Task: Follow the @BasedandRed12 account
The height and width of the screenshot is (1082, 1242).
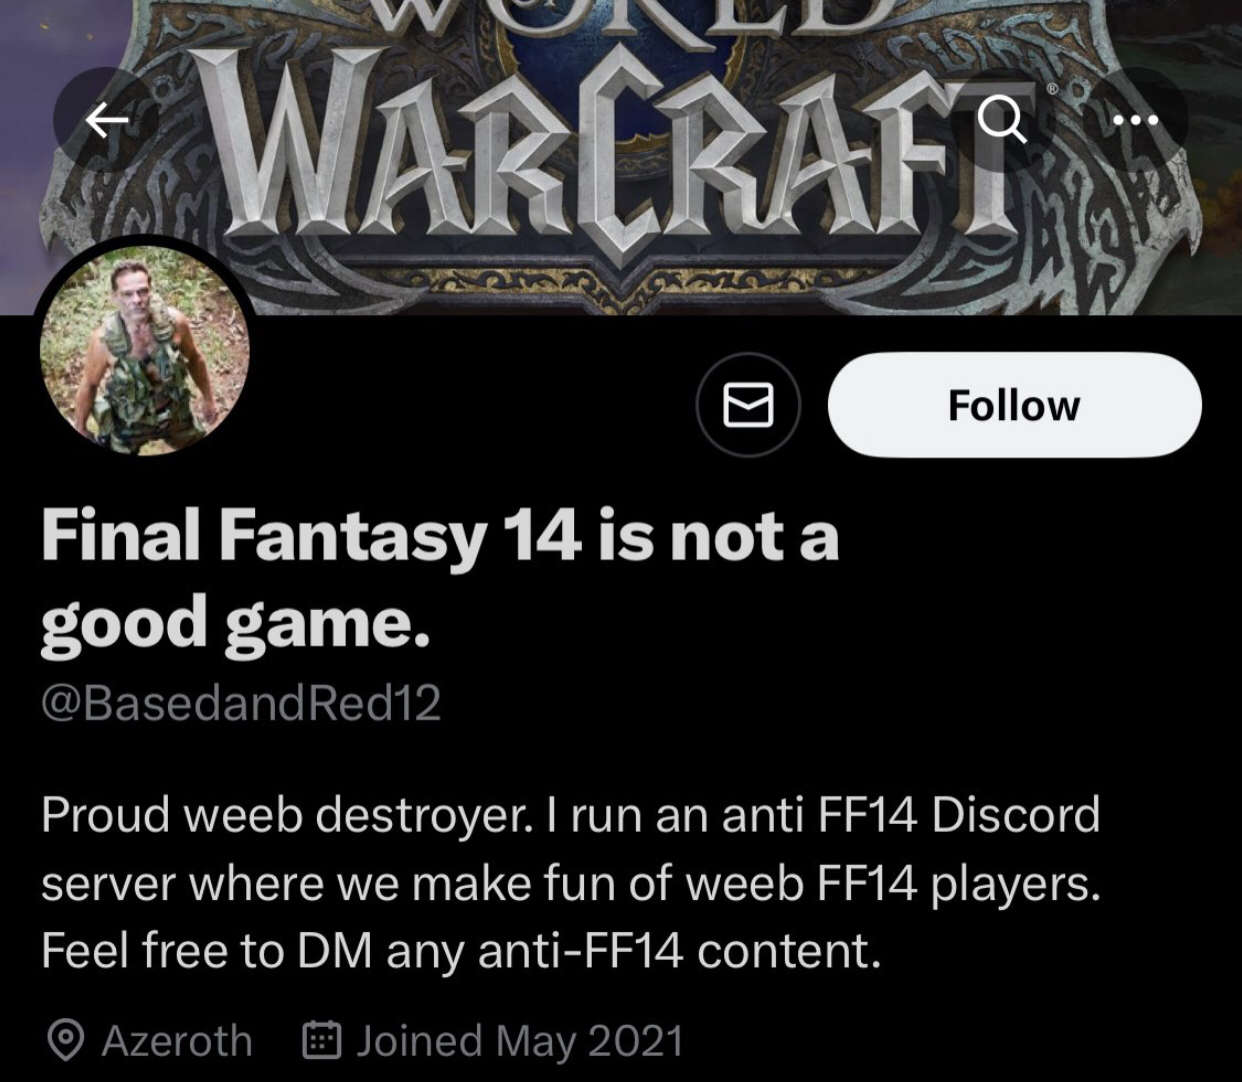Action: (1014, 405)
